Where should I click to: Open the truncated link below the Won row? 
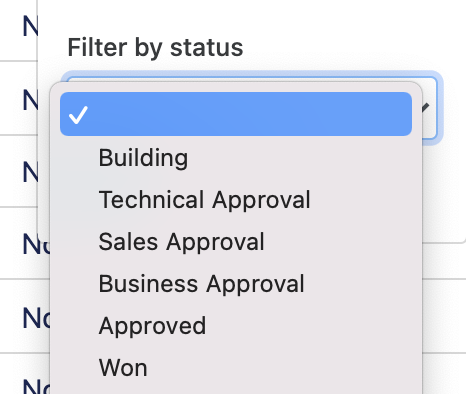pos(36,387)
